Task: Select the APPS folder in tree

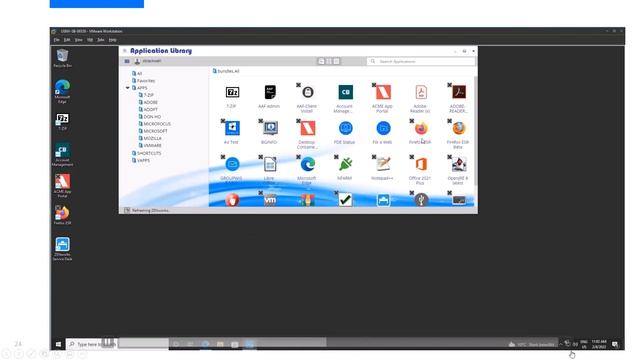Action: point(140,88)
